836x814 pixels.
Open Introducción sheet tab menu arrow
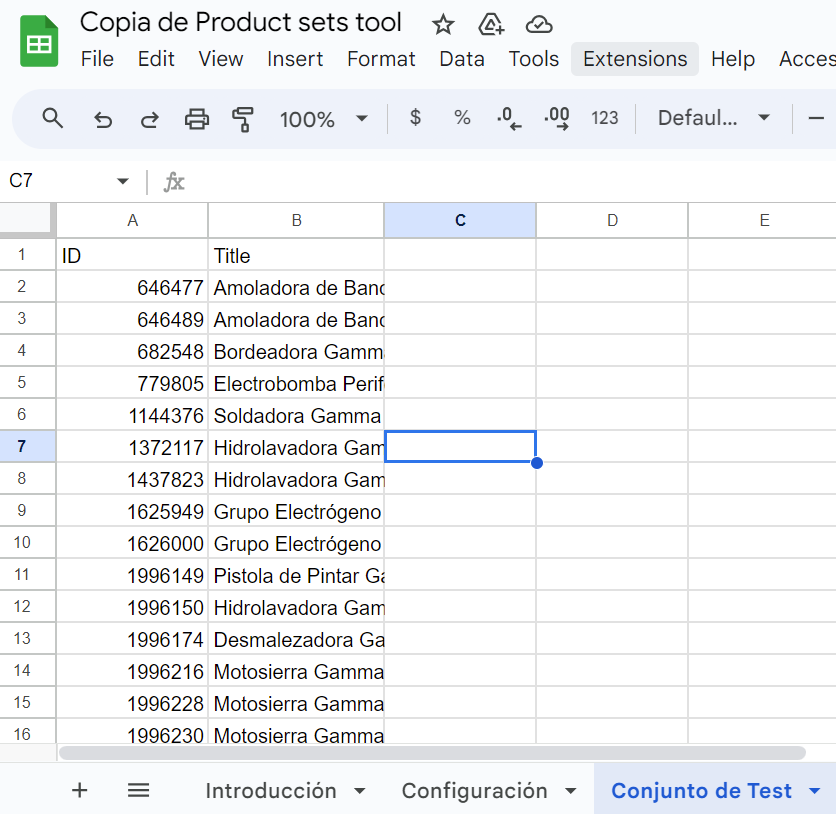click(360, 791)
